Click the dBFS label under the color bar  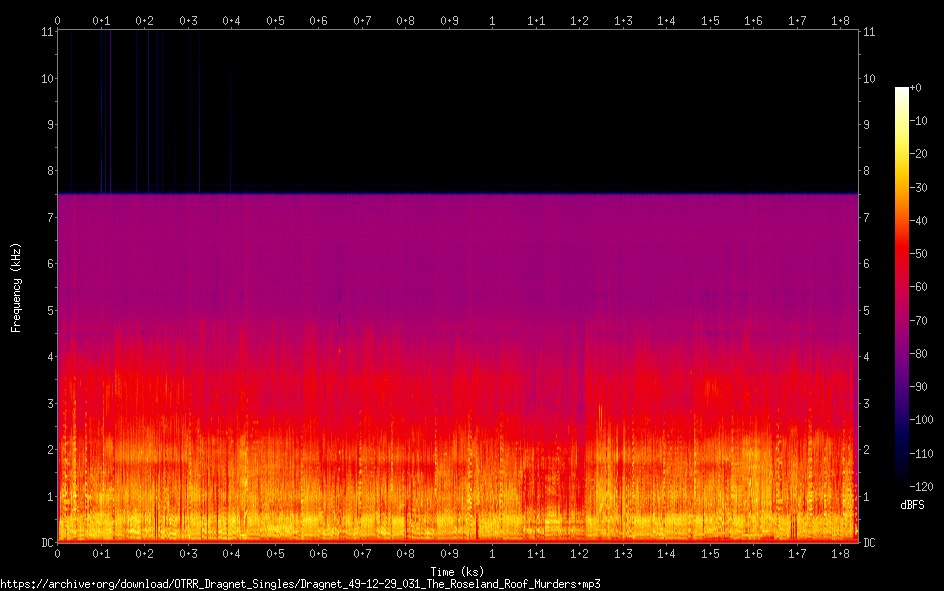pos(912,505)
